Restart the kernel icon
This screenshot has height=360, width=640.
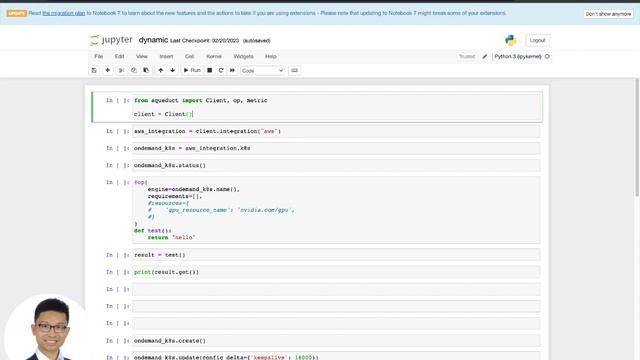[221, 70]
